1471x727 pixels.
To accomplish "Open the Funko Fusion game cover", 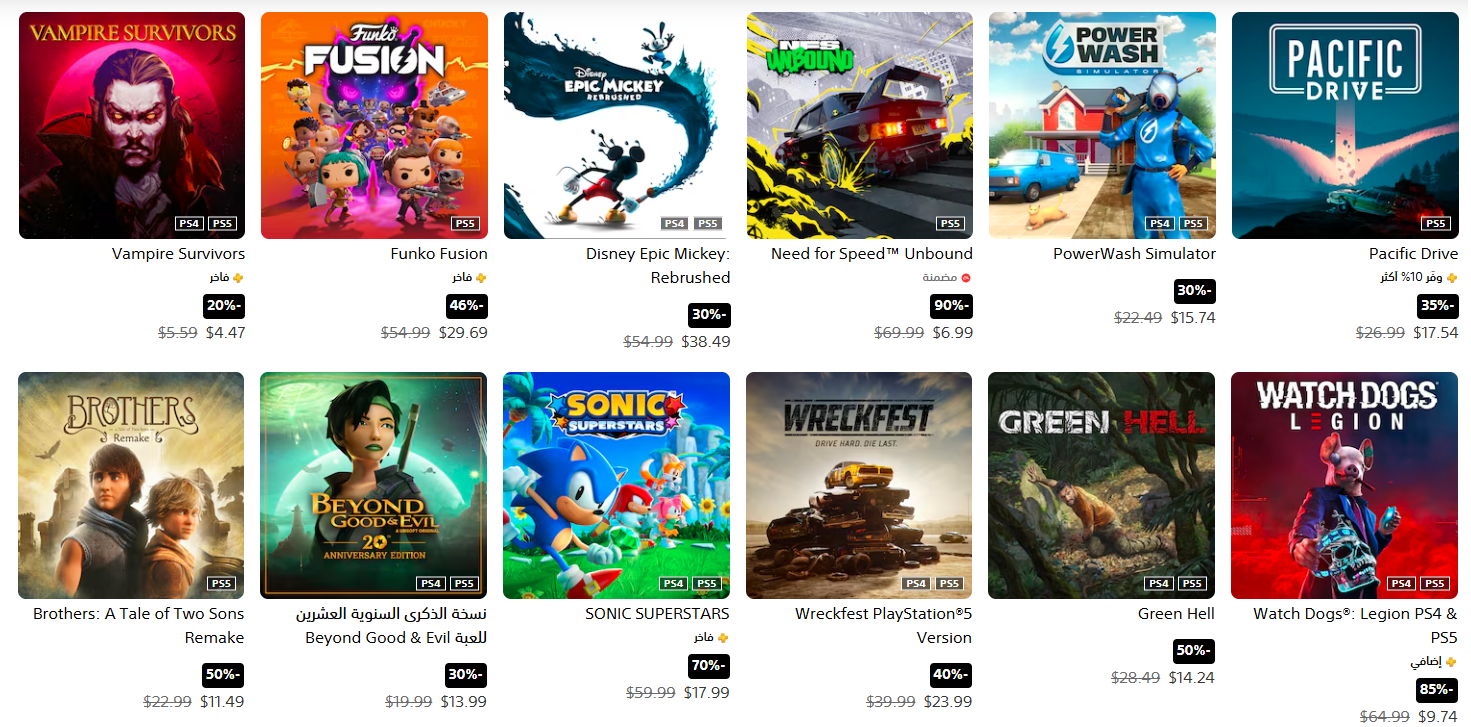I will point(374,125).
